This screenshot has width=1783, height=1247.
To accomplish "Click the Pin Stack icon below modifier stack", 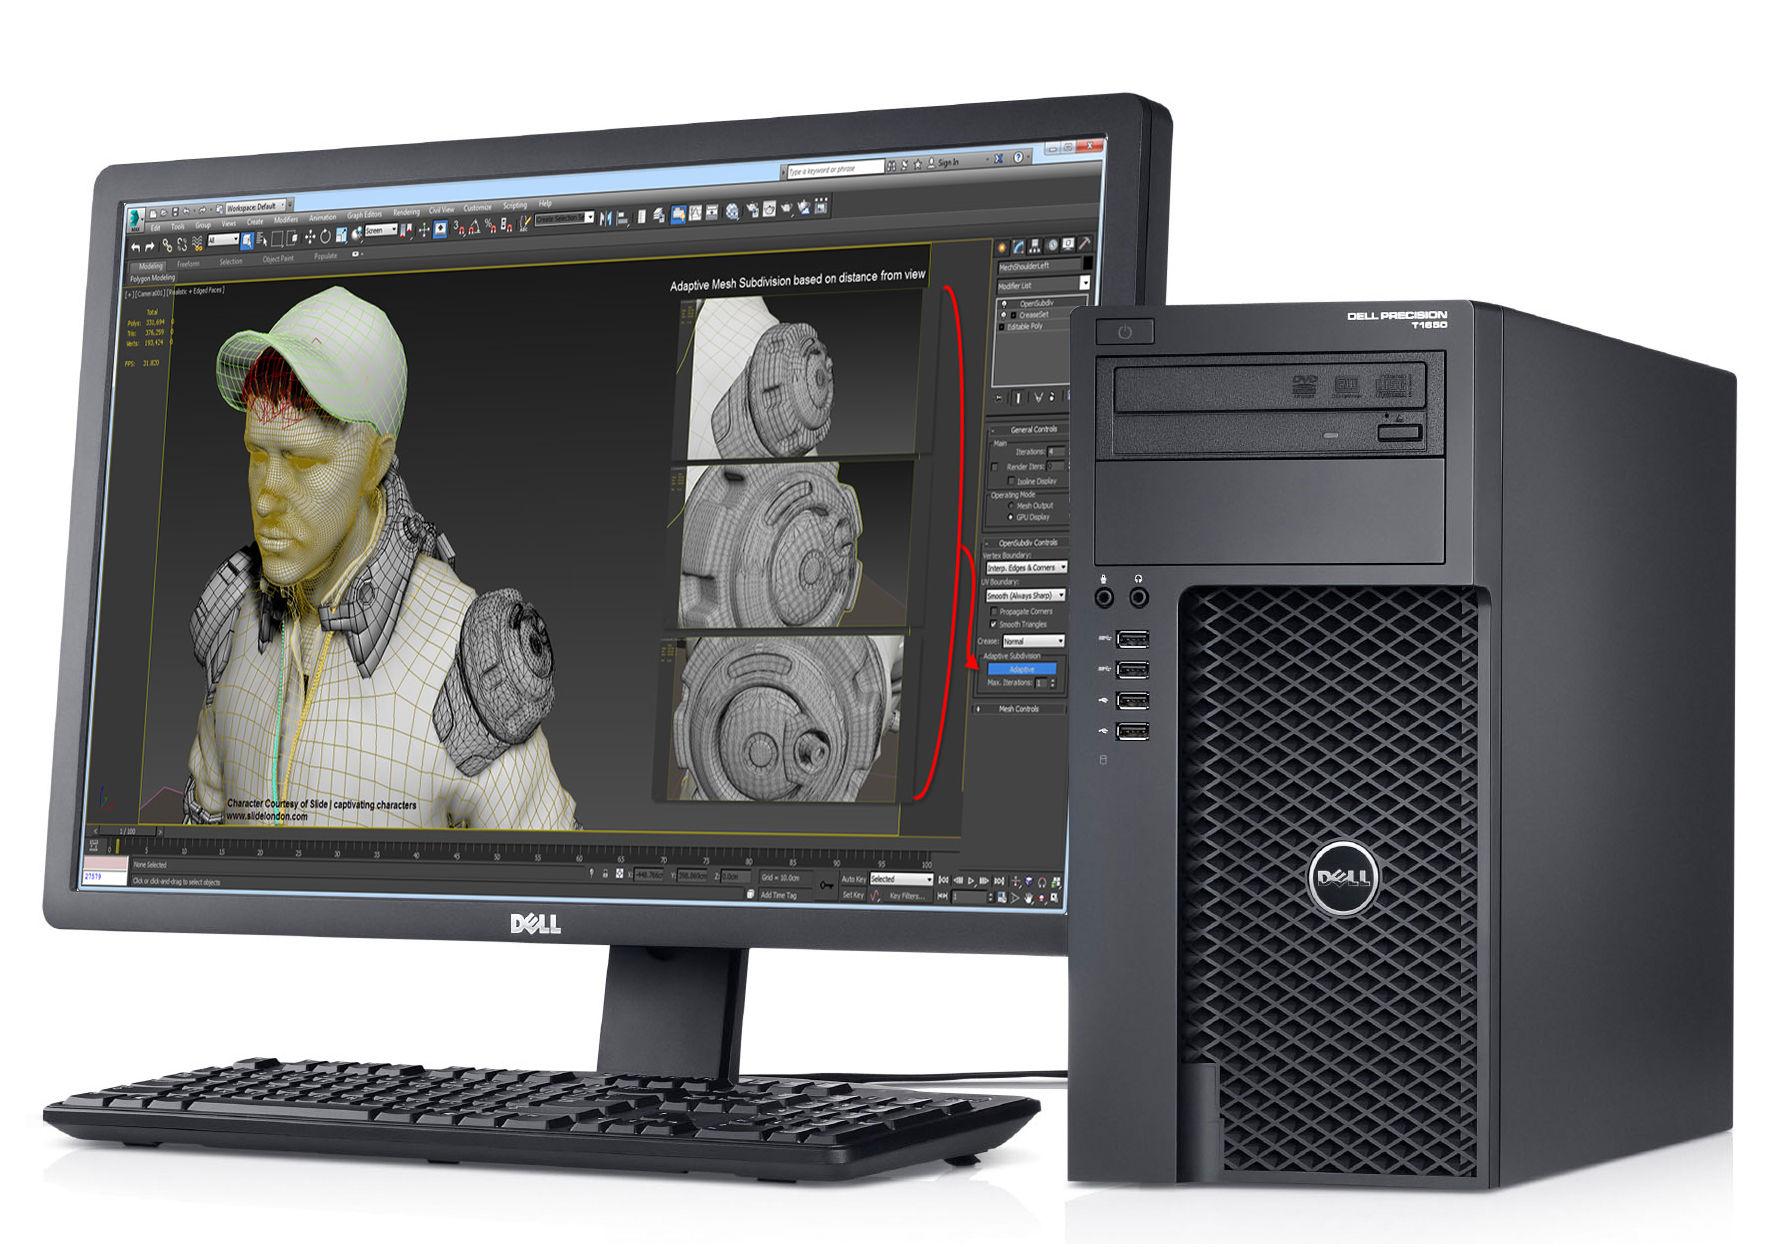I will [998, 397].
